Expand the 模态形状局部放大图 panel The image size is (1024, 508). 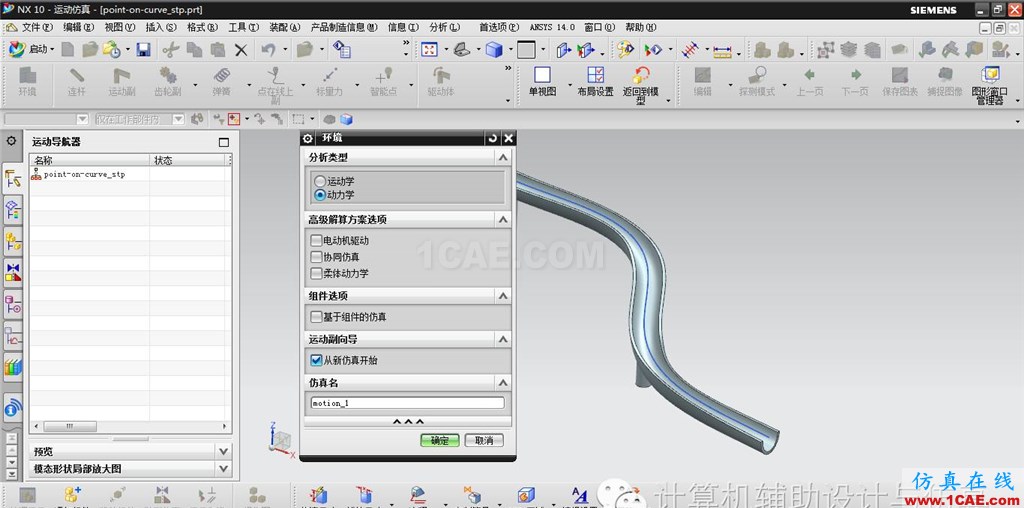pos(223,468)
